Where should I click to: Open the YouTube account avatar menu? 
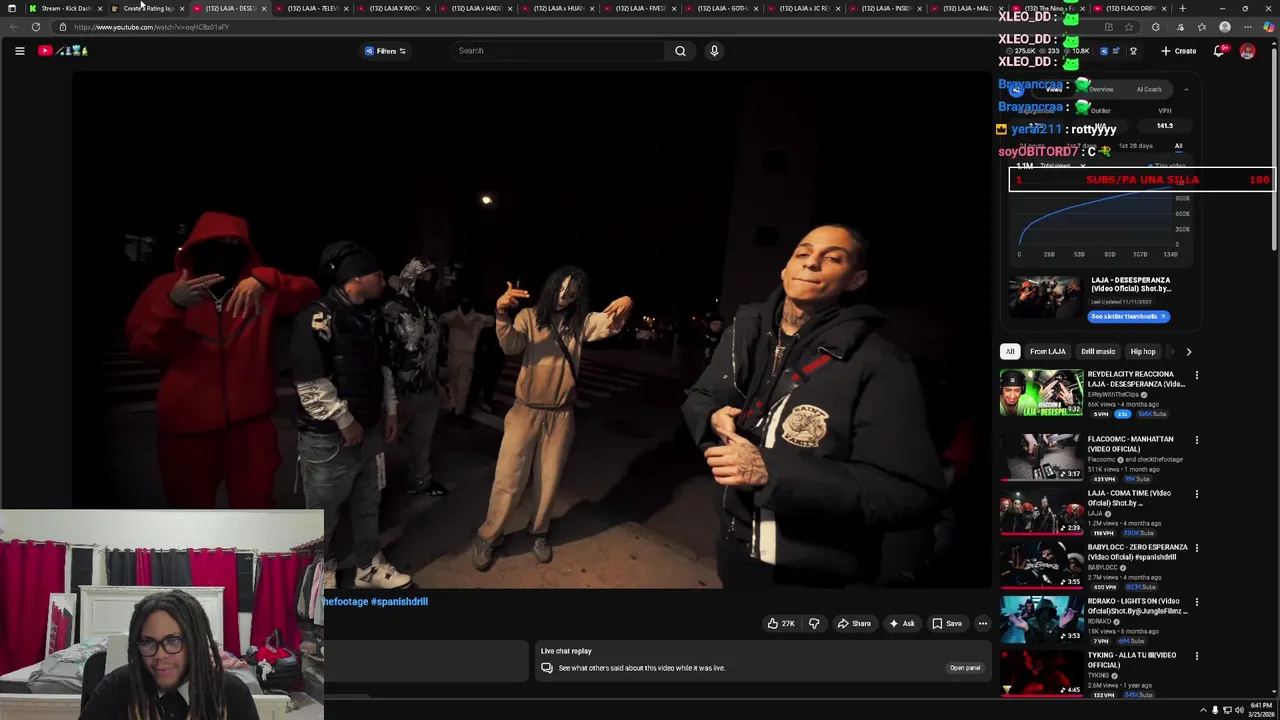click(x=1247, y=51)
